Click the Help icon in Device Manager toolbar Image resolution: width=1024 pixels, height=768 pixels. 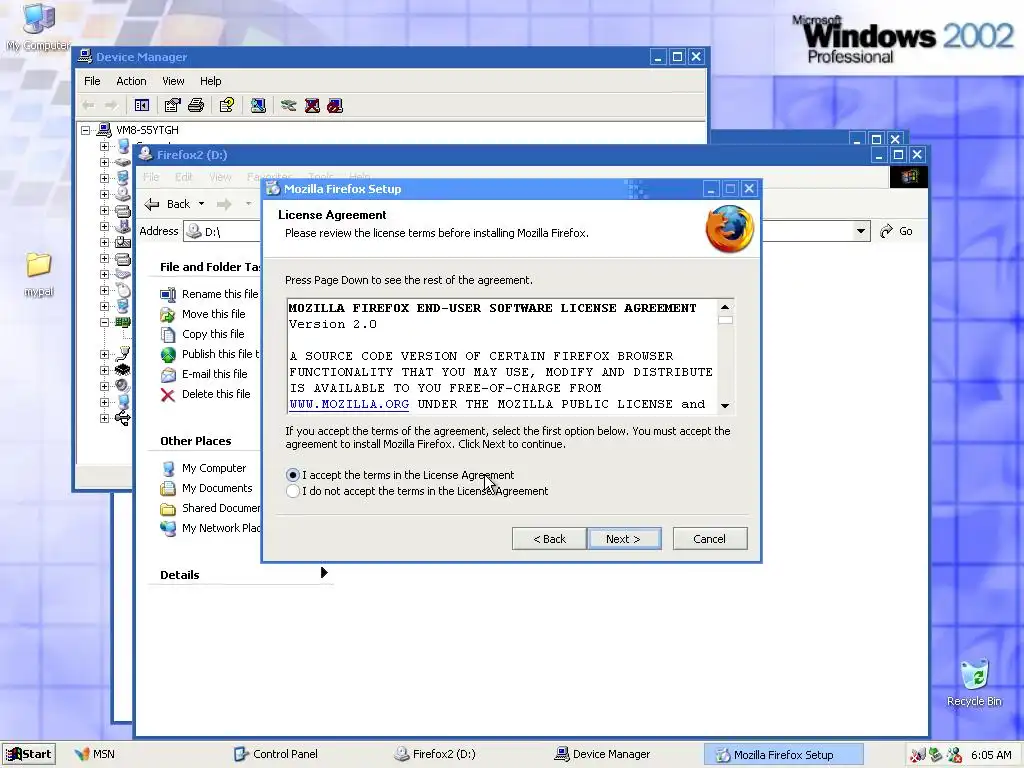(x=227, y=105)
